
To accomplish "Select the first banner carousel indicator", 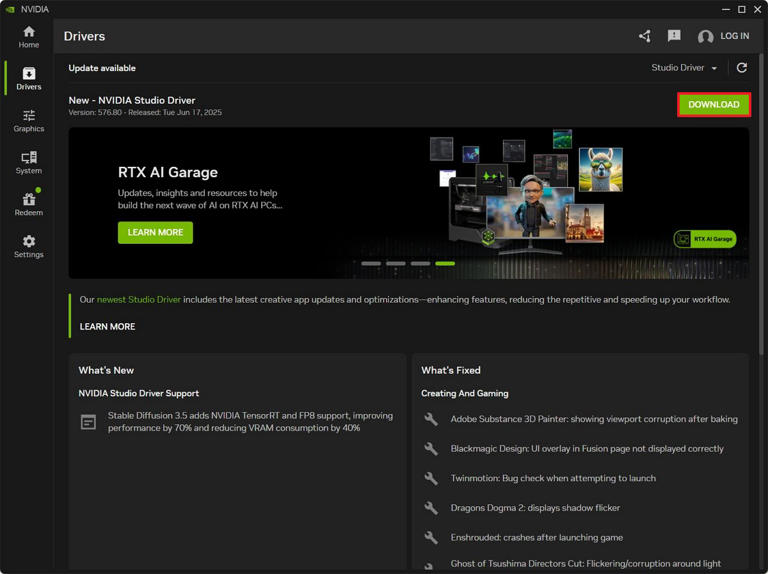I will (x=371, y=263).
